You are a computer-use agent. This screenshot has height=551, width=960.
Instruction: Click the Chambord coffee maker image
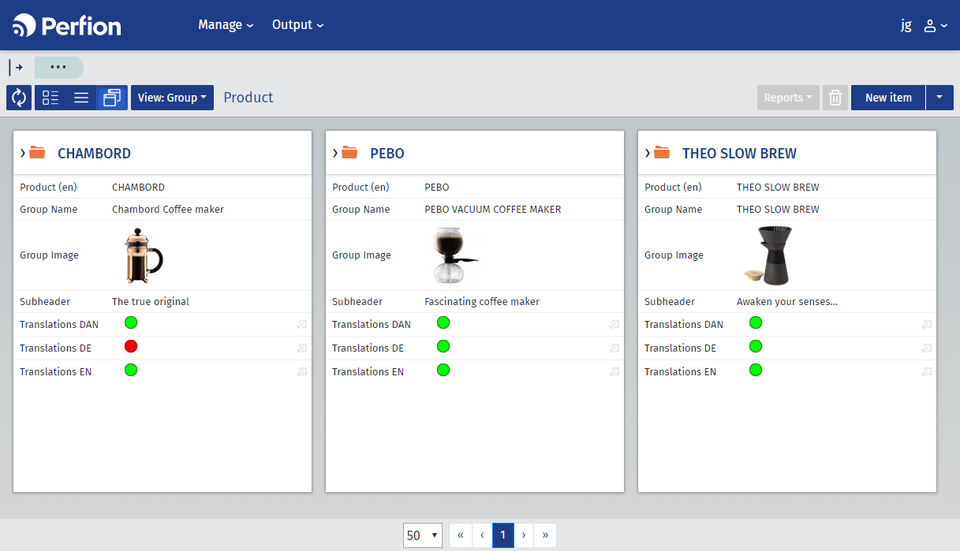[144, 255]
